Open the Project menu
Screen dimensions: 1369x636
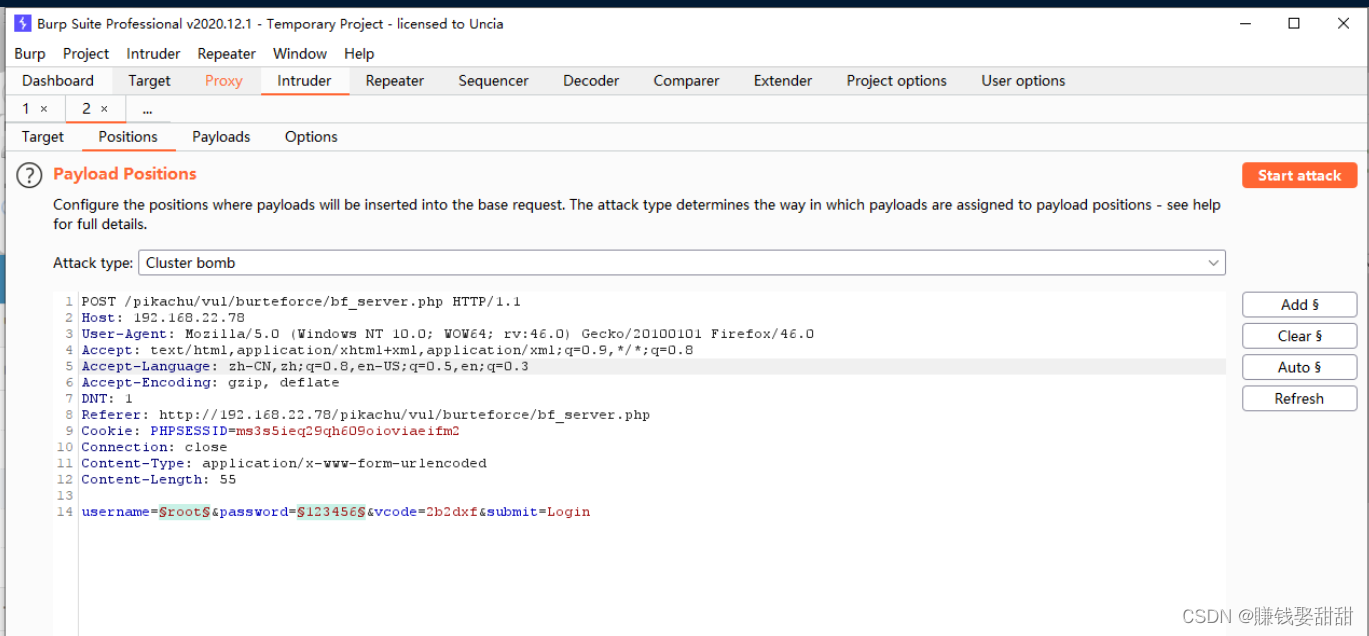point(86,54)
